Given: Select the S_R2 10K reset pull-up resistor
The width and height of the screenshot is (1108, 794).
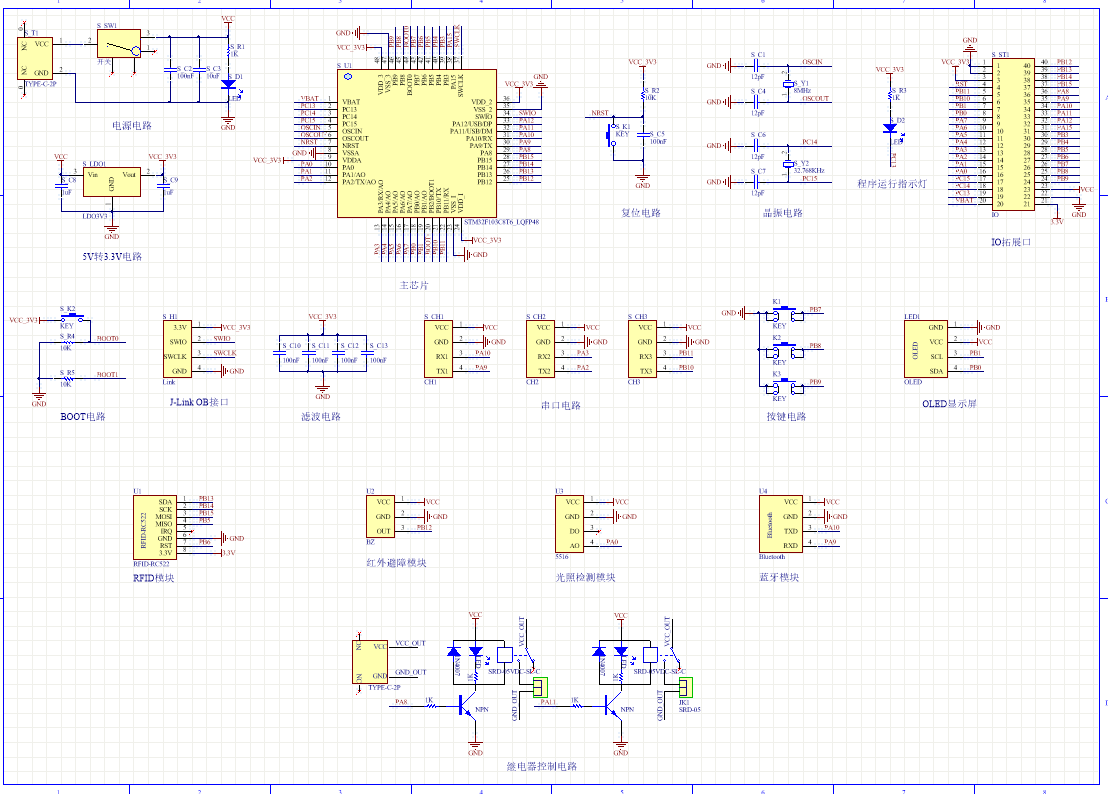Looking at the screenshot, I should (644, 93).
